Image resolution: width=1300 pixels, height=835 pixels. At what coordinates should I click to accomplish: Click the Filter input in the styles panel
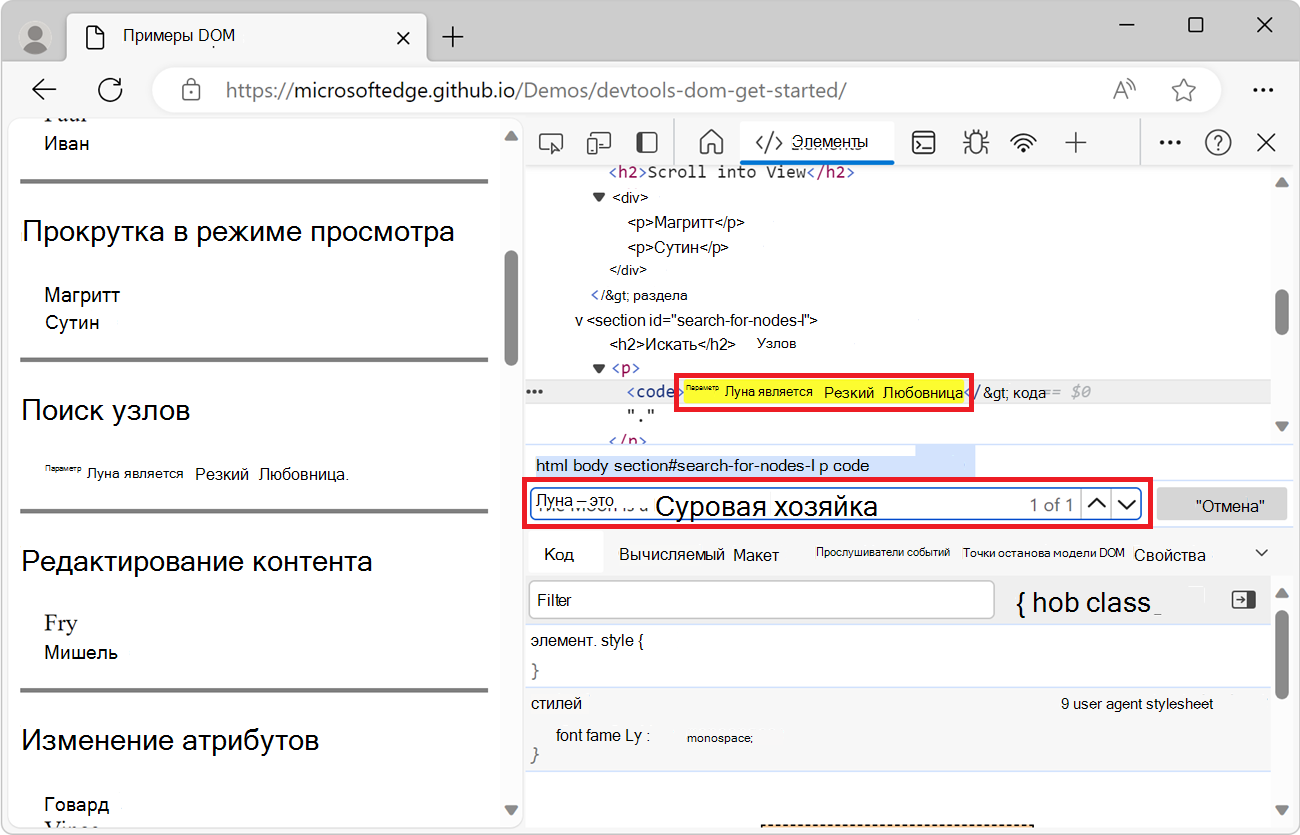[x=760, y=600]
